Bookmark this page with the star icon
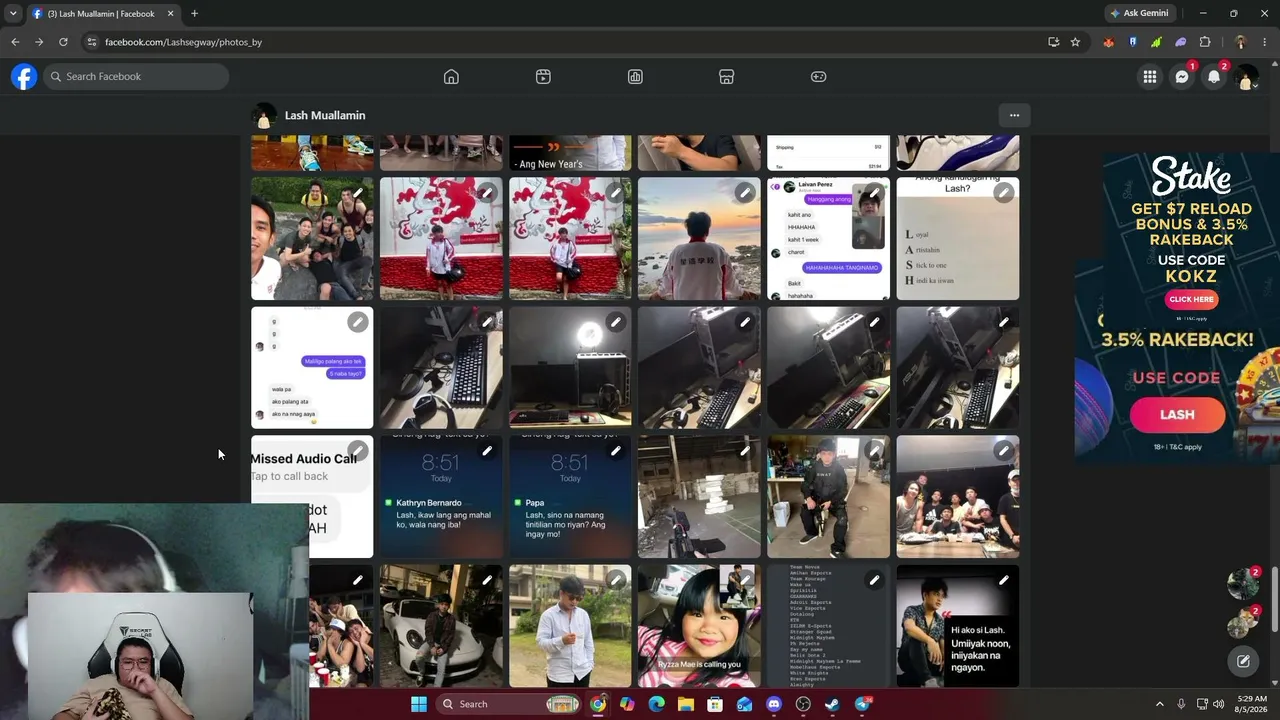This screenshot has width=1280, height=720. click(1075, 42)
